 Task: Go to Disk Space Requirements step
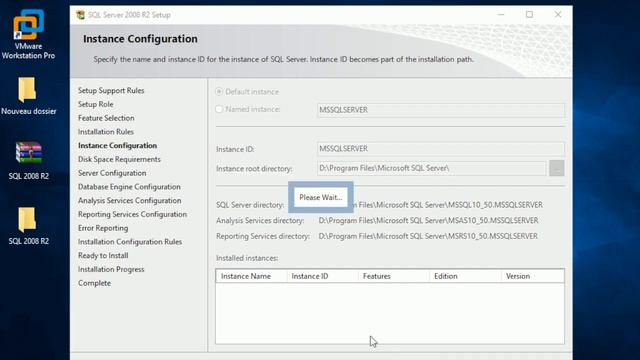pyautogui.click(x=119, y=159)
